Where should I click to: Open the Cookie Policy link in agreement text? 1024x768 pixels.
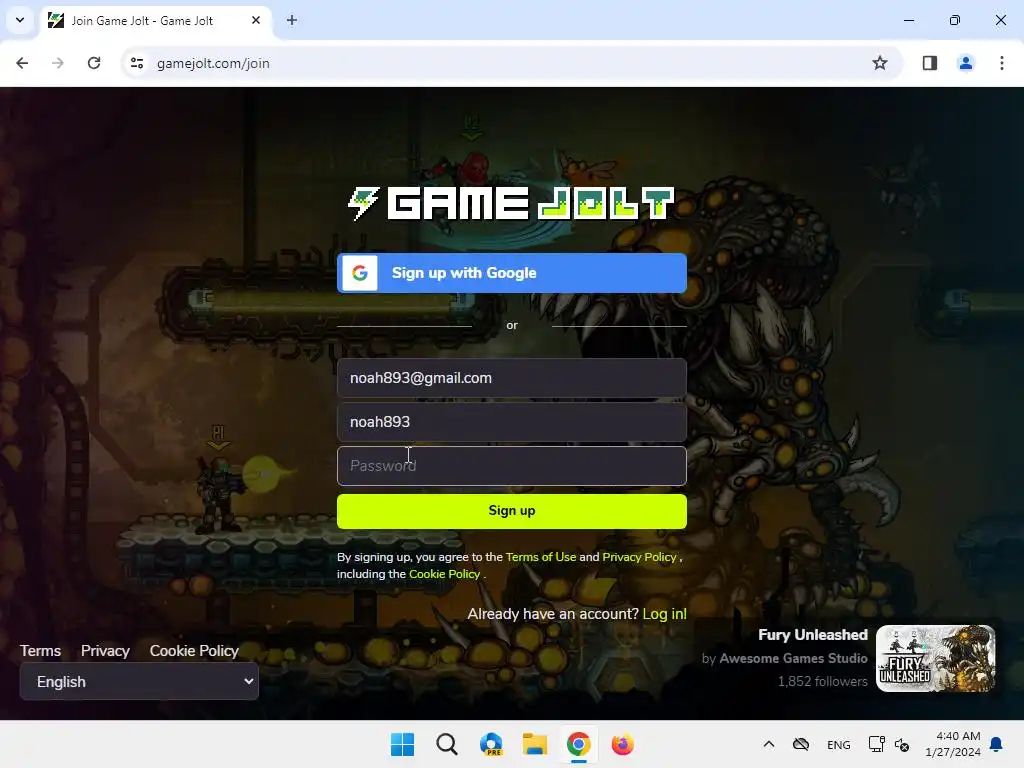[x=444, y=574]
